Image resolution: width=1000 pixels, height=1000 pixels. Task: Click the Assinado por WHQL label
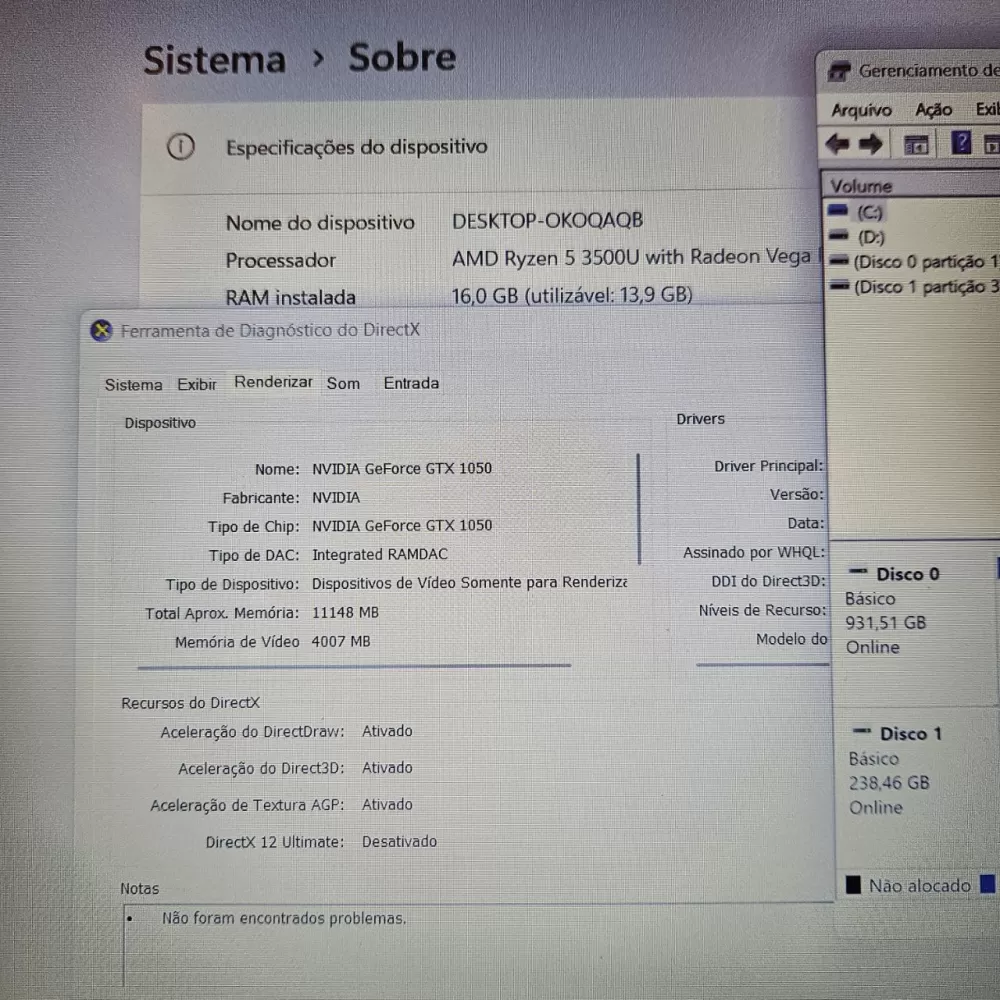point(754,552)
